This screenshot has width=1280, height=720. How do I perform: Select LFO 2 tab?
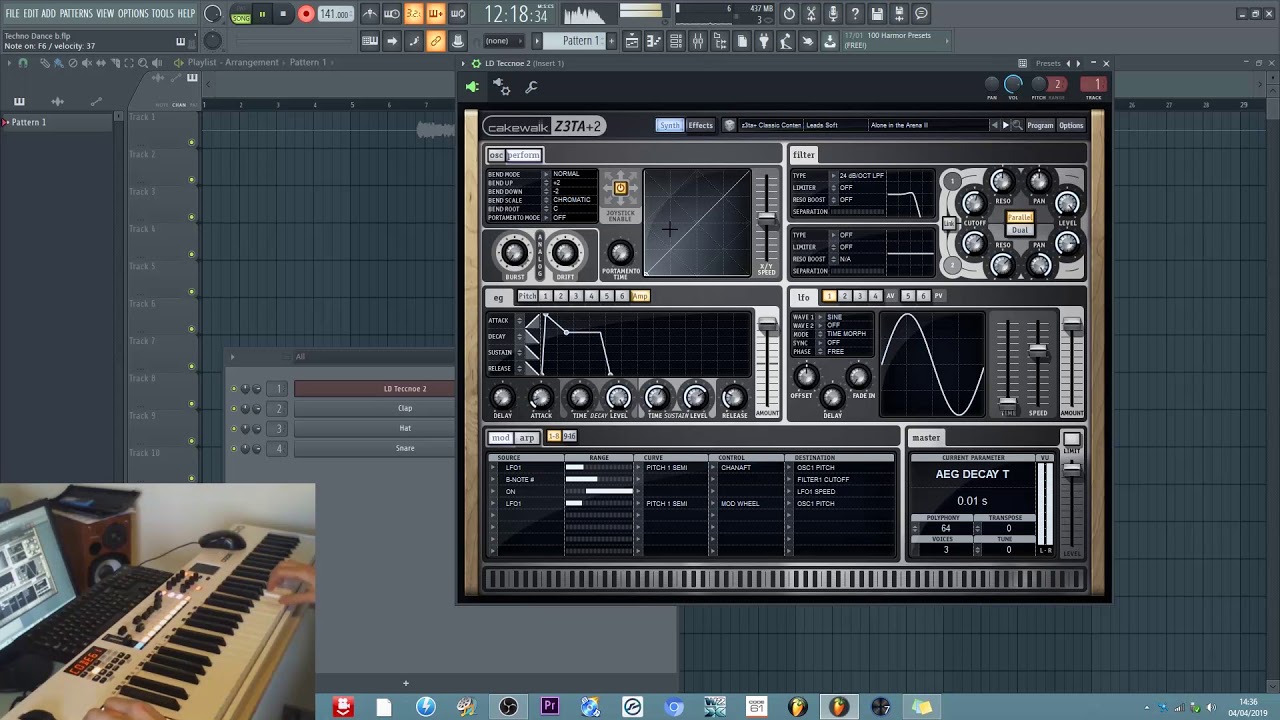[x=845, y=296]
